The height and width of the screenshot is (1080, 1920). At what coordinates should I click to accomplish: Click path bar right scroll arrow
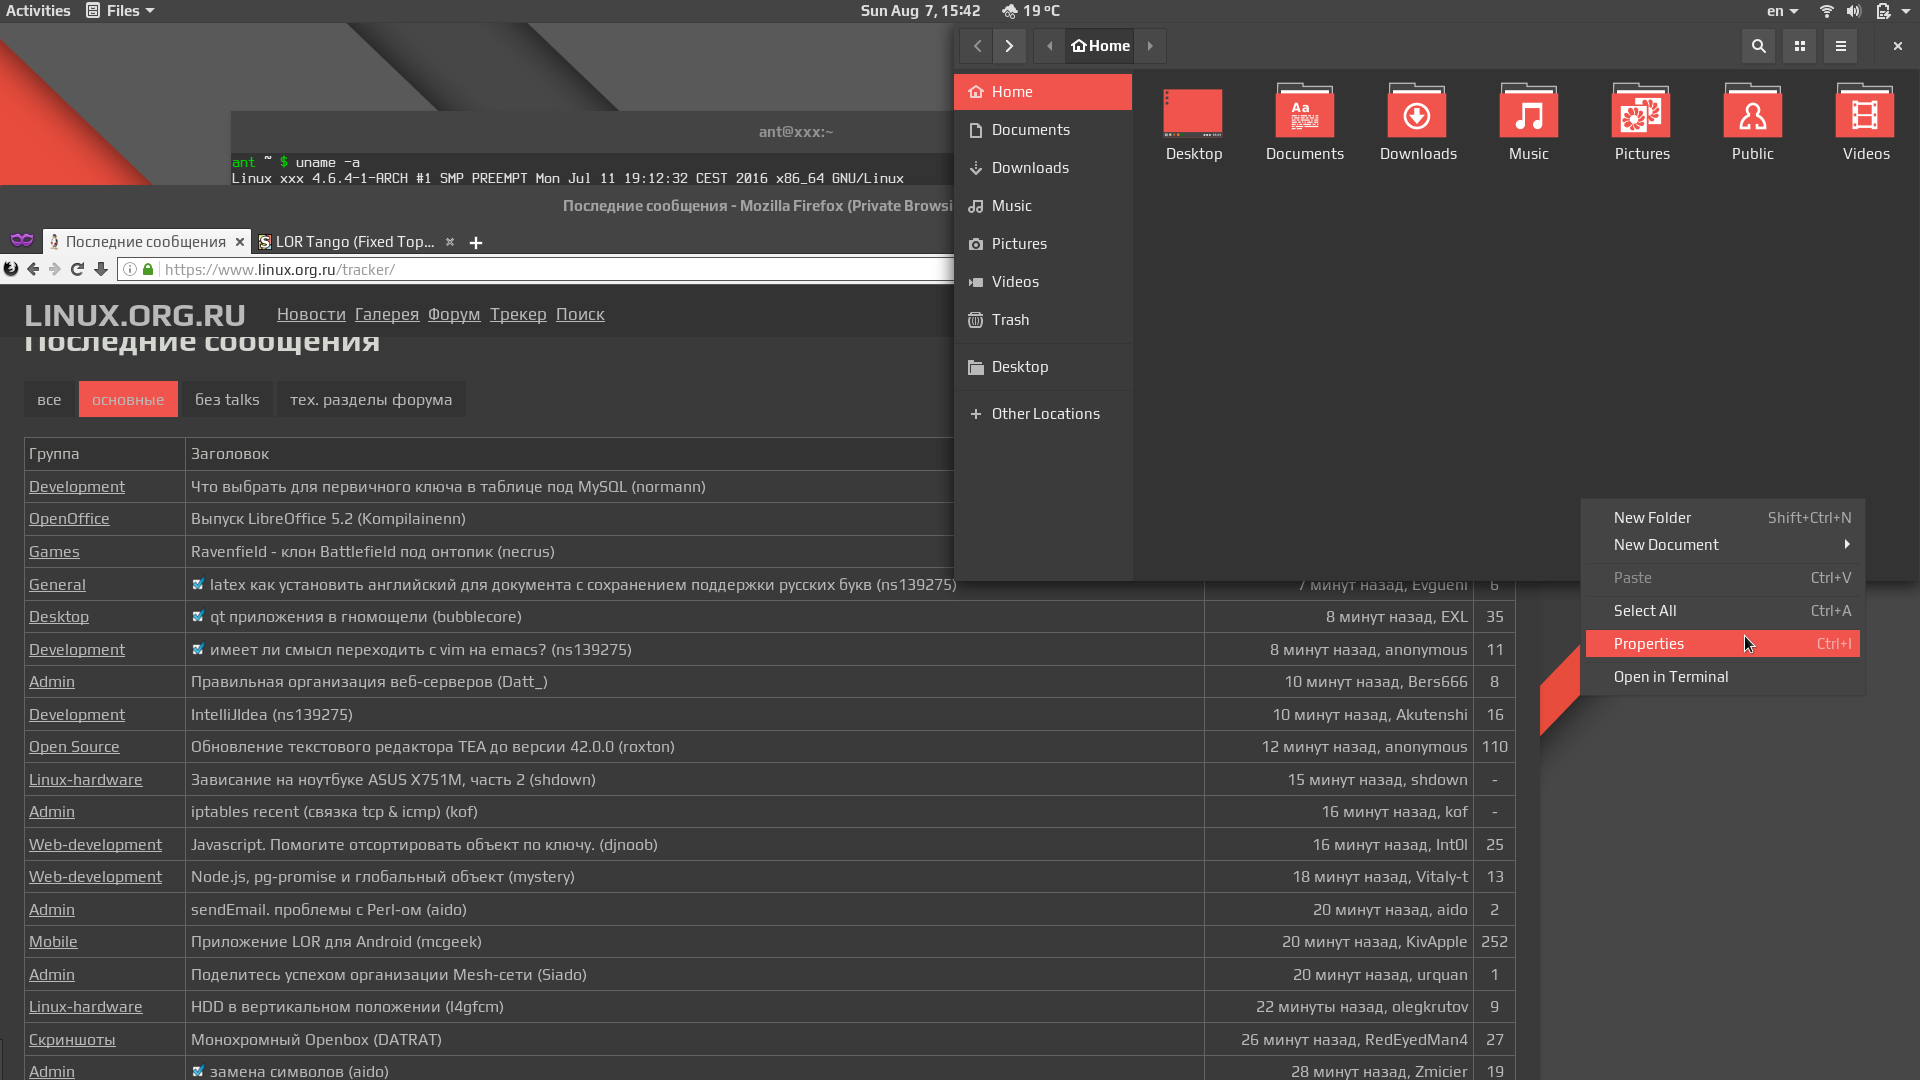(1150, 46)
